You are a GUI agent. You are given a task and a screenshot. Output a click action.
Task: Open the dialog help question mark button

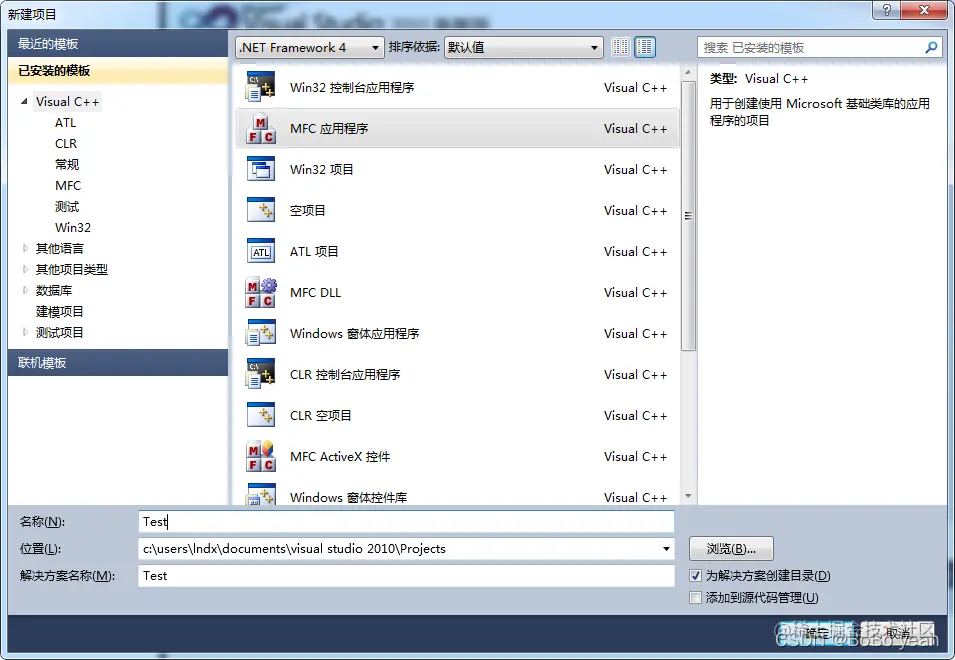(886, 10)
